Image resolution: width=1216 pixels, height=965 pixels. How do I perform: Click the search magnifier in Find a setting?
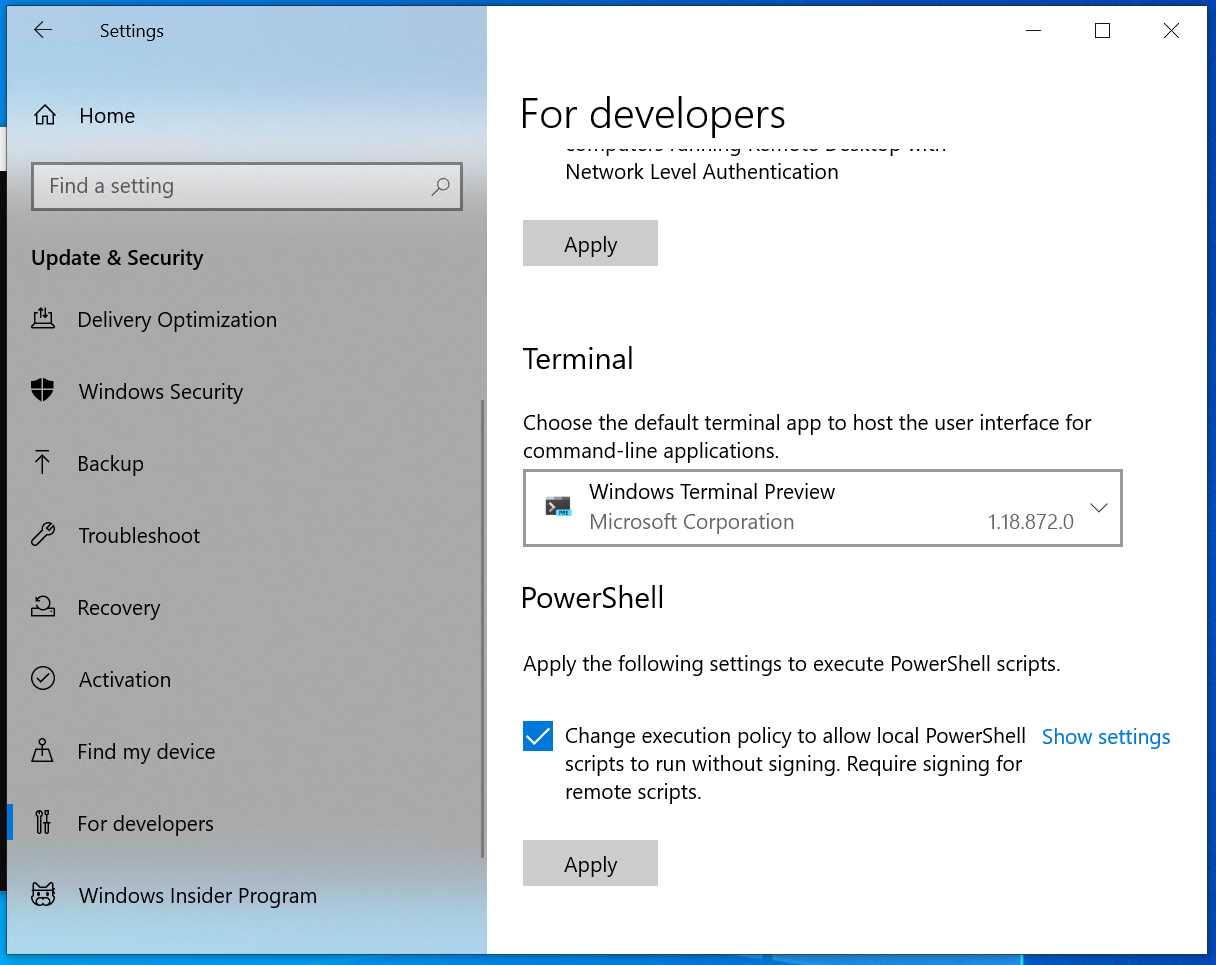440,186
